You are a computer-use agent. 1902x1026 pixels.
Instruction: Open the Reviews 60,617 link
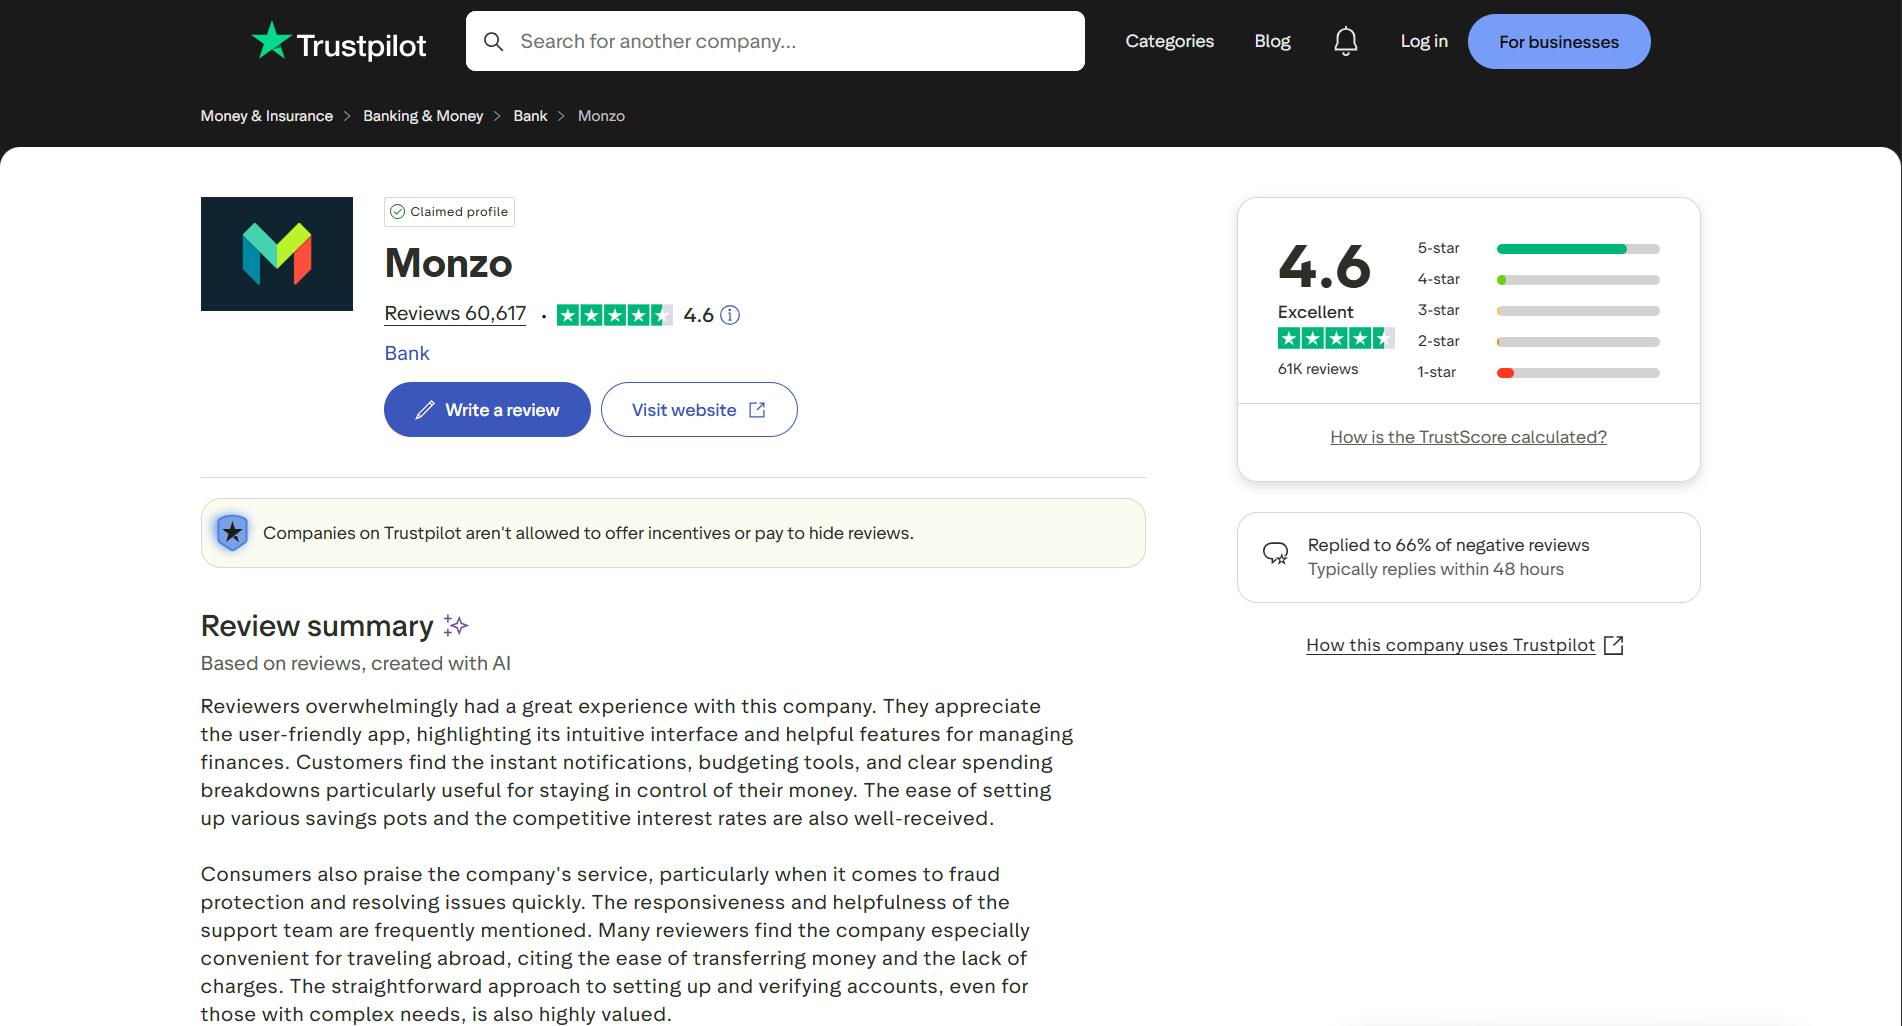(454, 313)
